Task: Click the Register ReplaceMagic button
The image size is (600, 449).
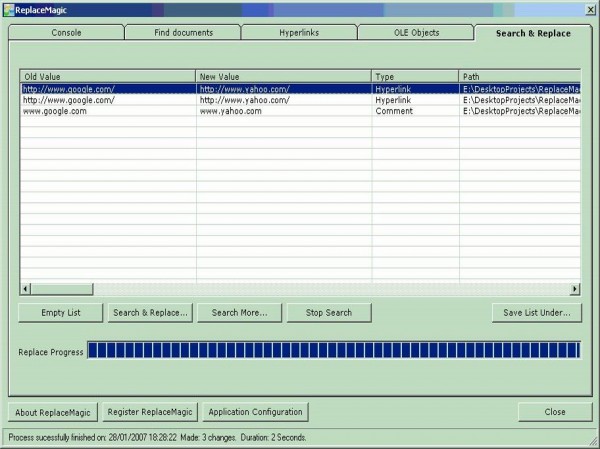Action: [x=150, y=412]
